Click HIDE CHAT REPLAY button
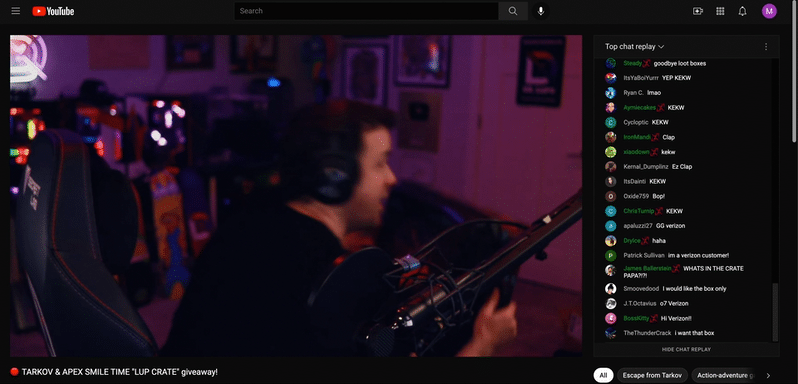The height and width of the screenshot is (384, 798). [686, 349]
